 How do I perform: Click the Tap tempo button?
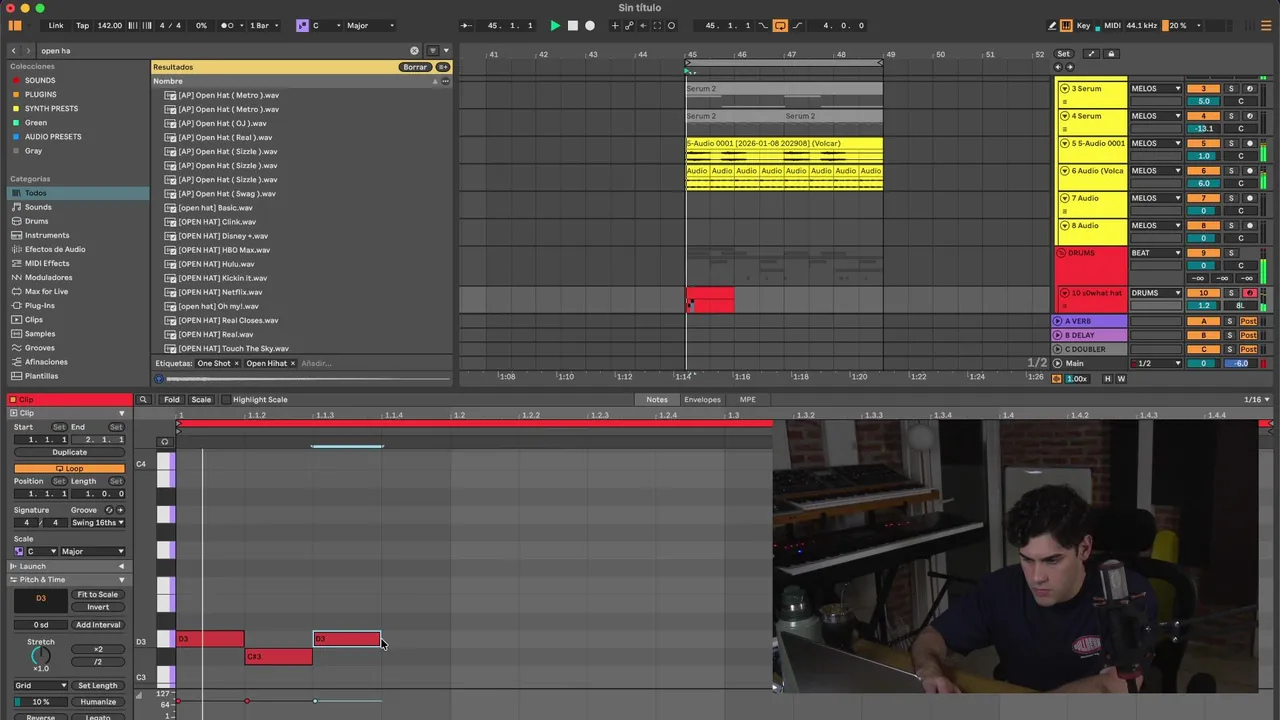click(x=82, y=25)
